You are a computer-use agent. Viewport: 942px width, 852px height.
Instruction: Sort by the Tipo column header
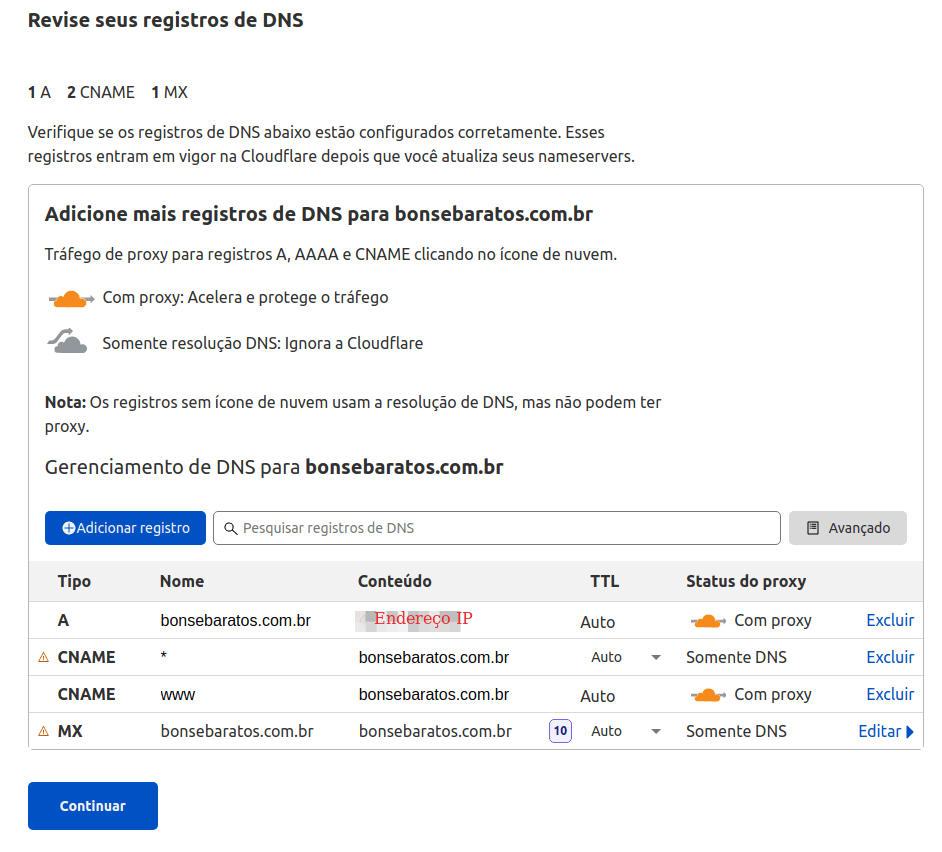point(74,581)
